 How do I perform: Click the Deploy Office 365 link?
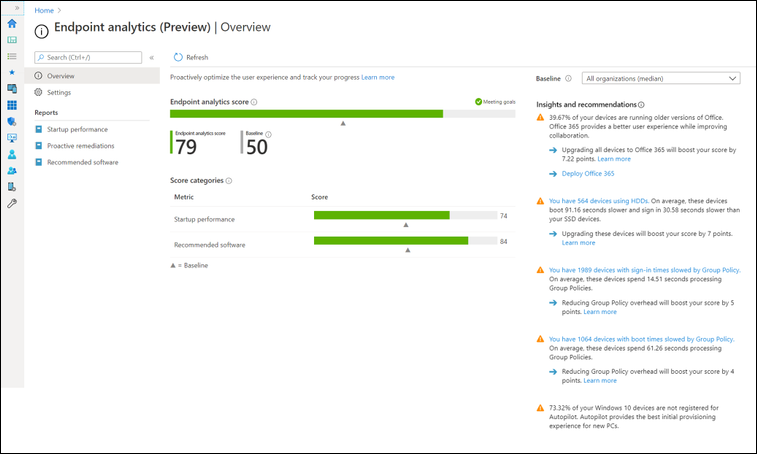(x=588, y=173)
